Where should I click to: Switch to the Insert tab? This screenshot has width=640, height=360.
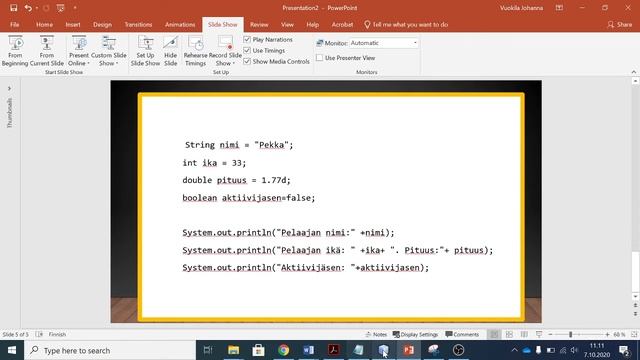click(x=73, y=24)
